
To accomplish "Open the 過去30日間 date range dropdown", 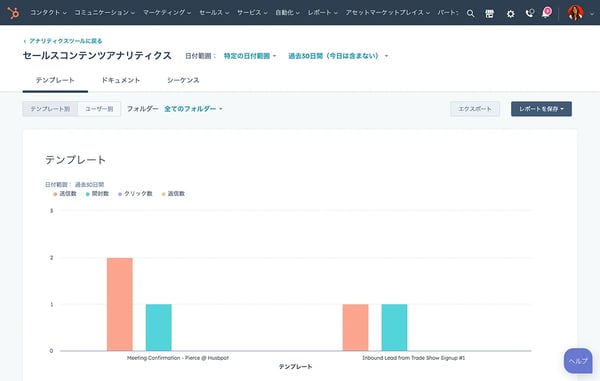I will 338,56.
